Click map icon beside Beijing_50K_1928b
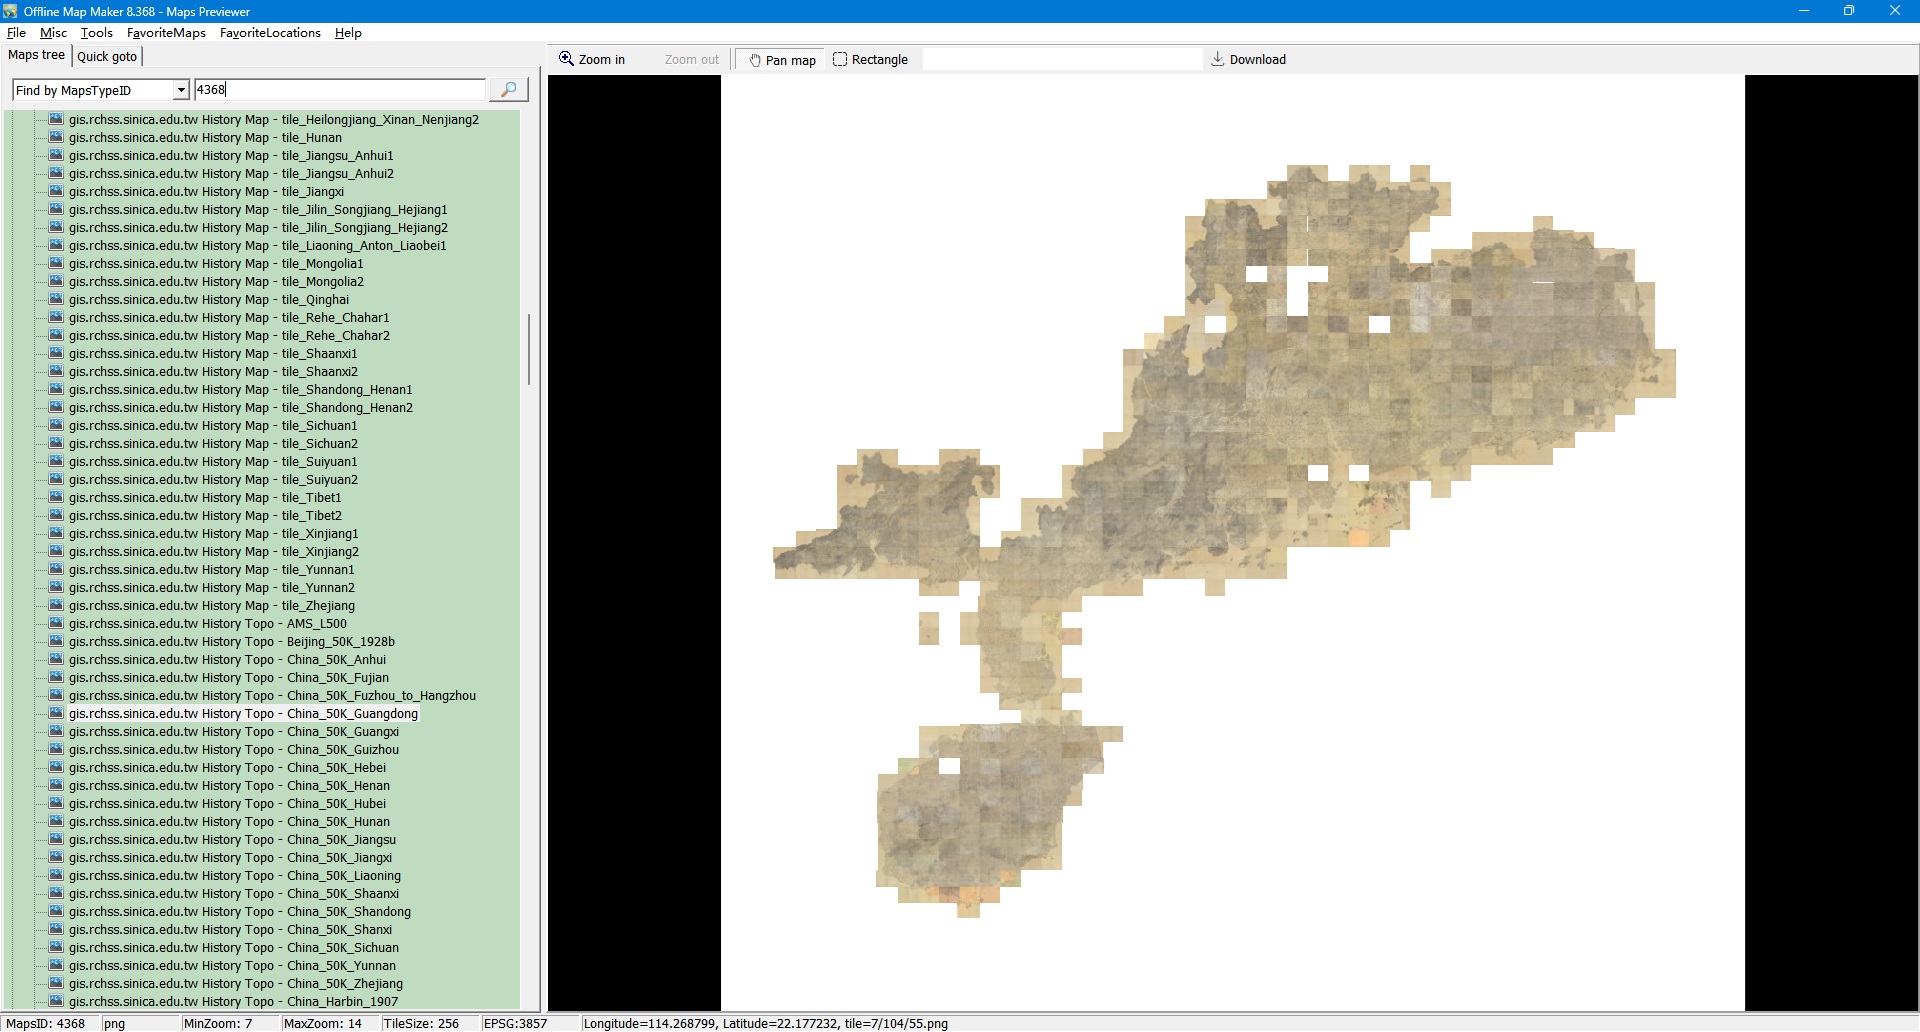 click(x=56, y=642)
